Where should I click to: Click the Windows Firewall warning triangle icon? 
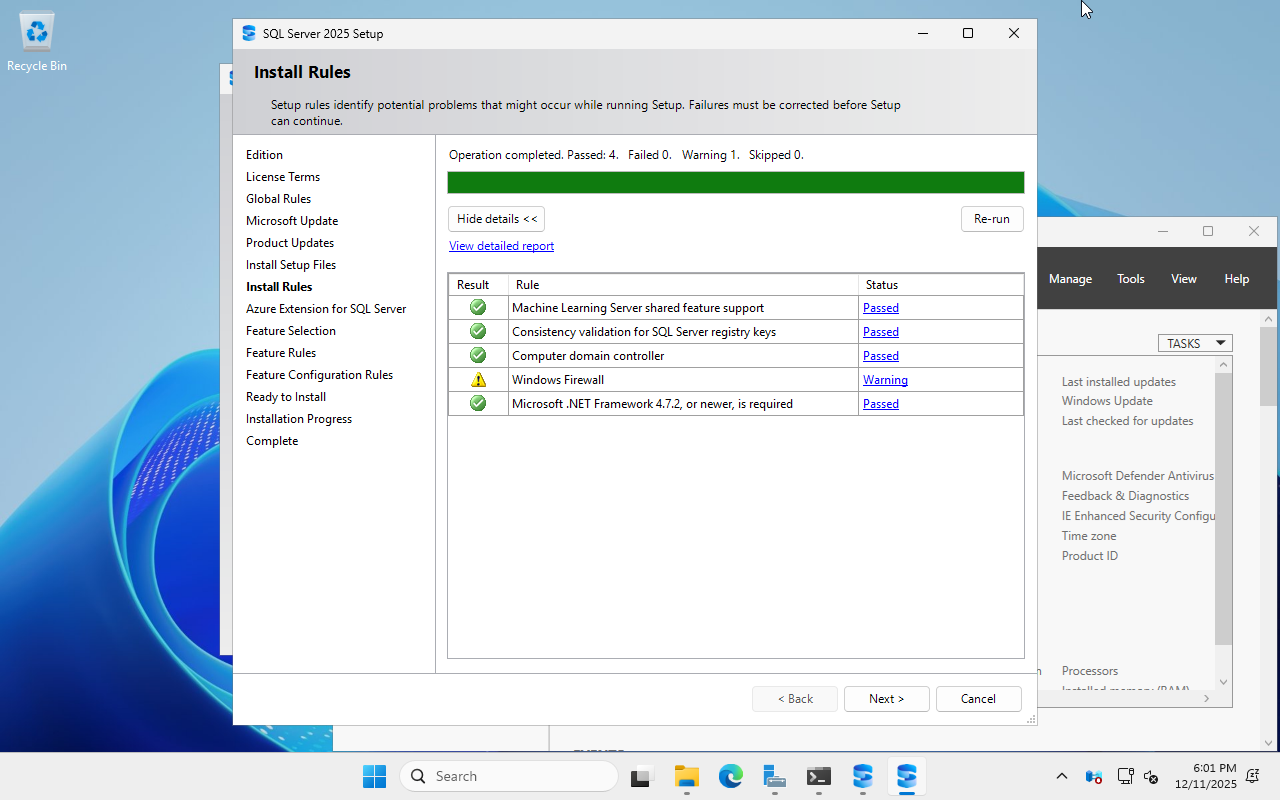pos(478,379)
